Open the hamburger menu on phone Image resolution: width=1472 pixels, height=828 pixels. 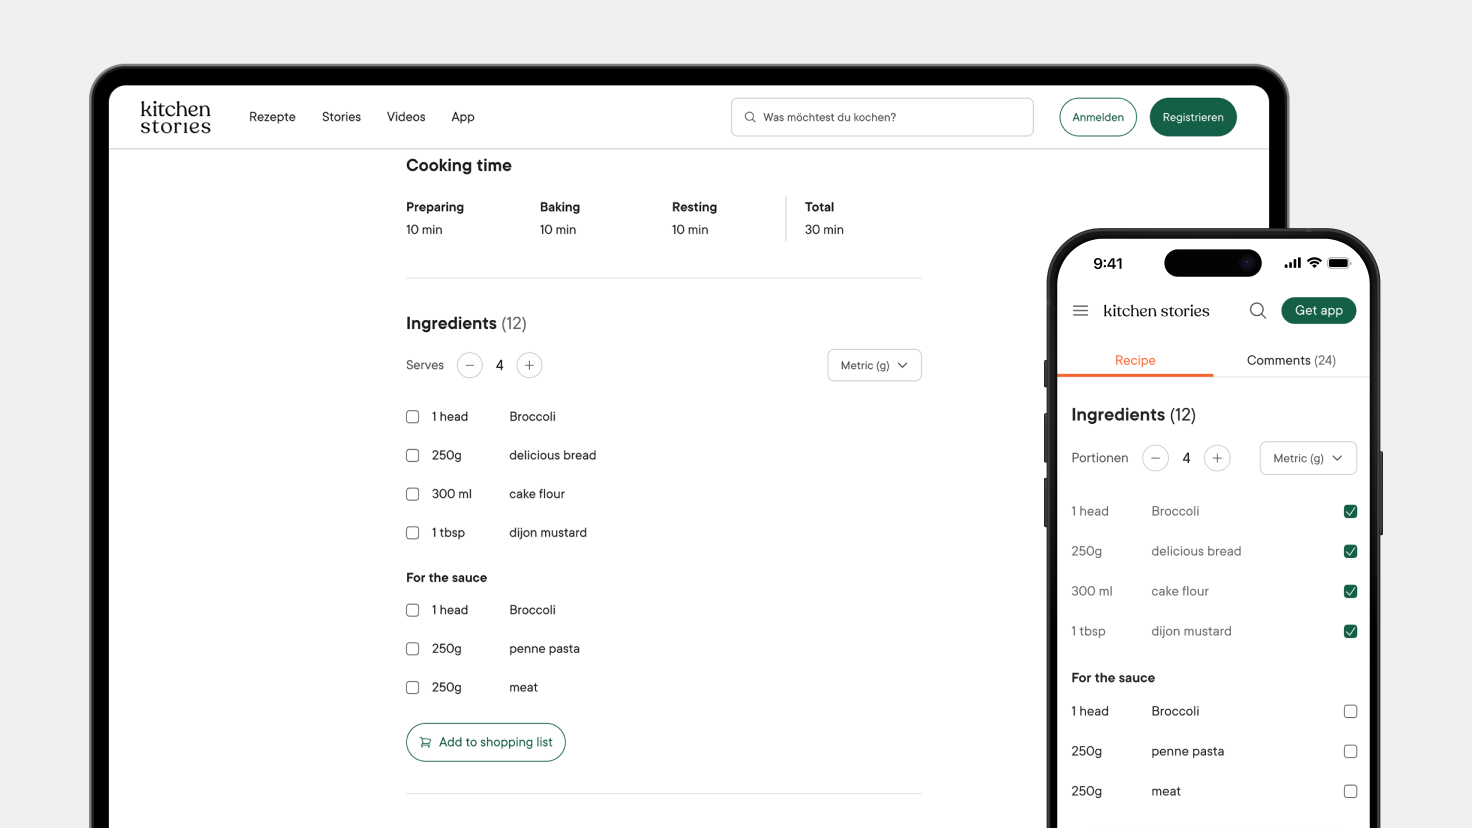pyautogui.click(x=1080, y=311)
